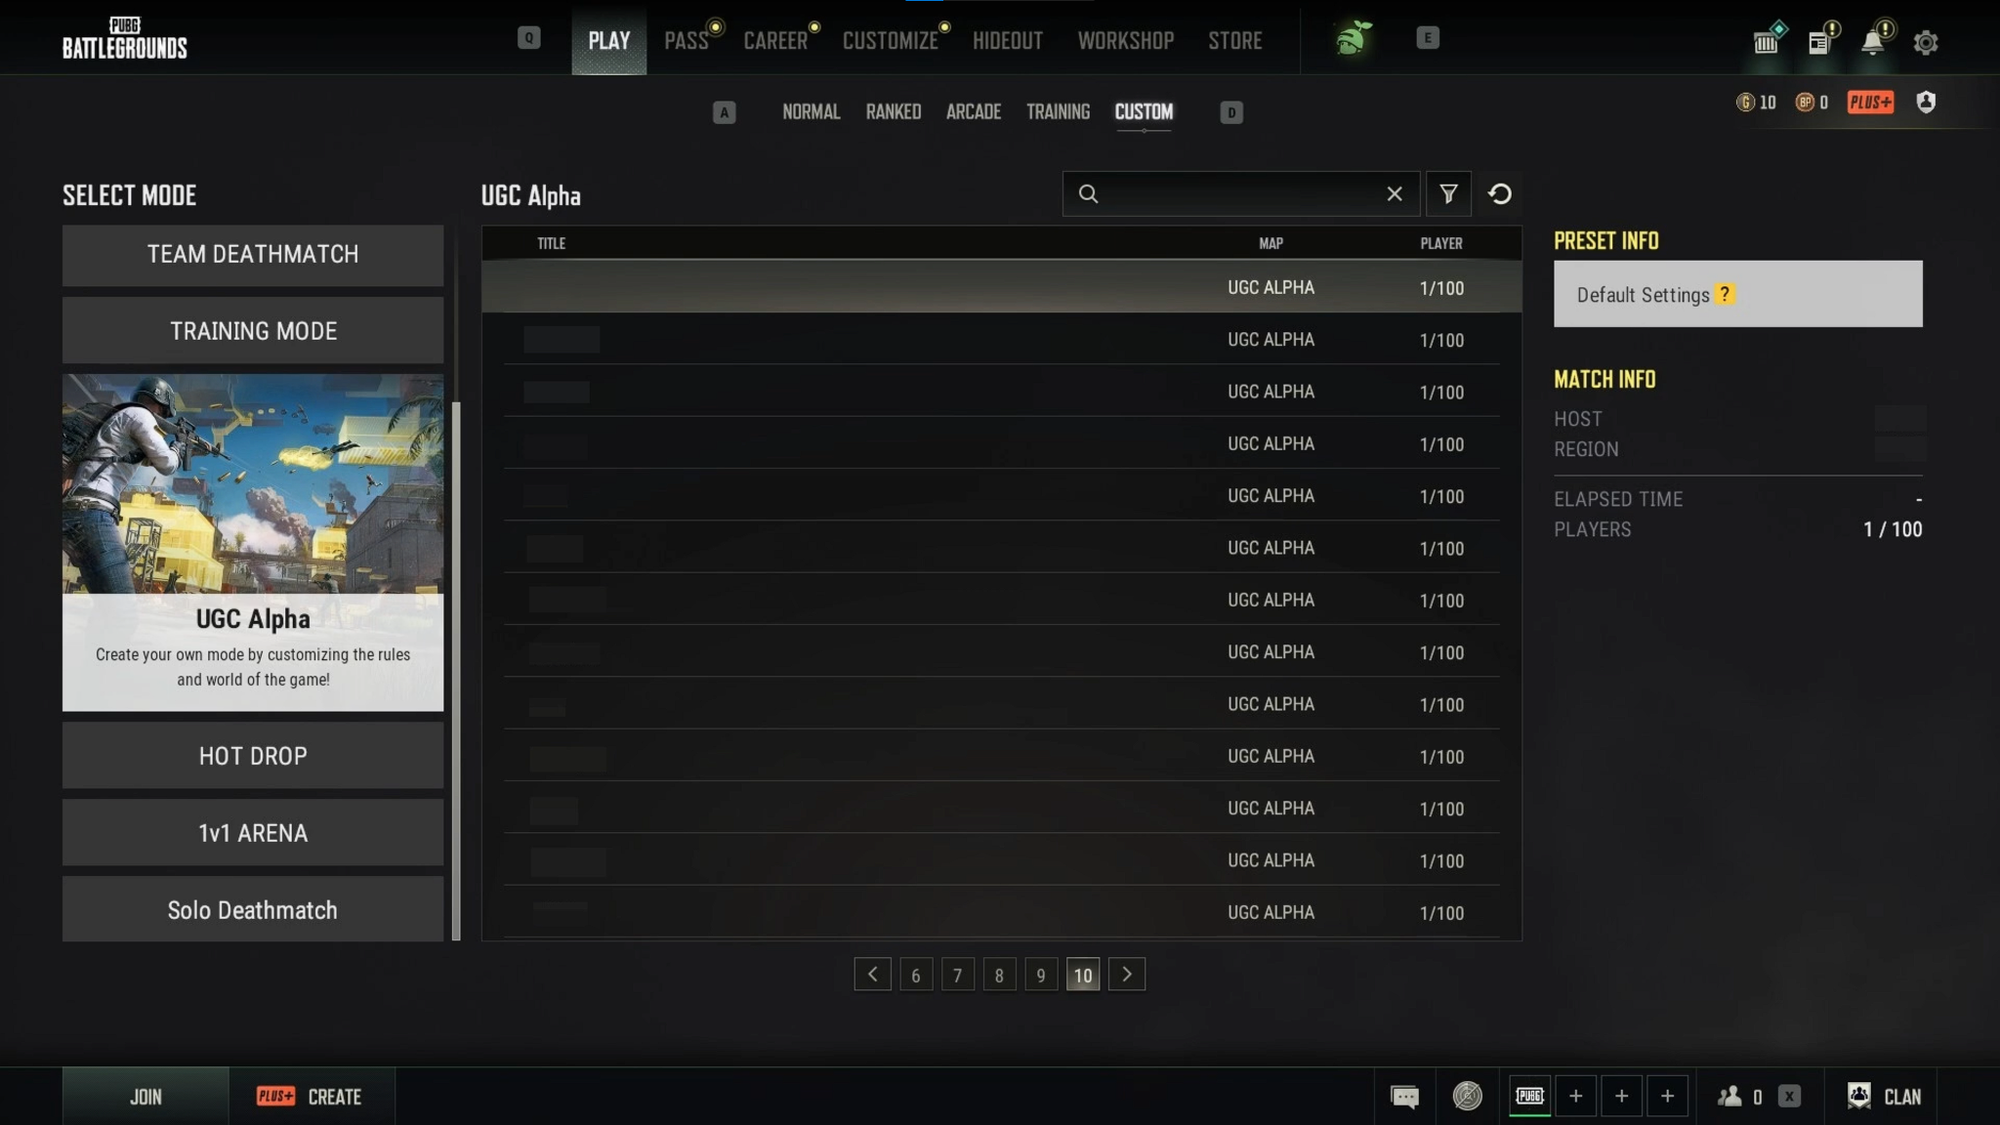Open the STORE tab
Viewport: 2000px width, 1125px height.
coord(1235,40)
